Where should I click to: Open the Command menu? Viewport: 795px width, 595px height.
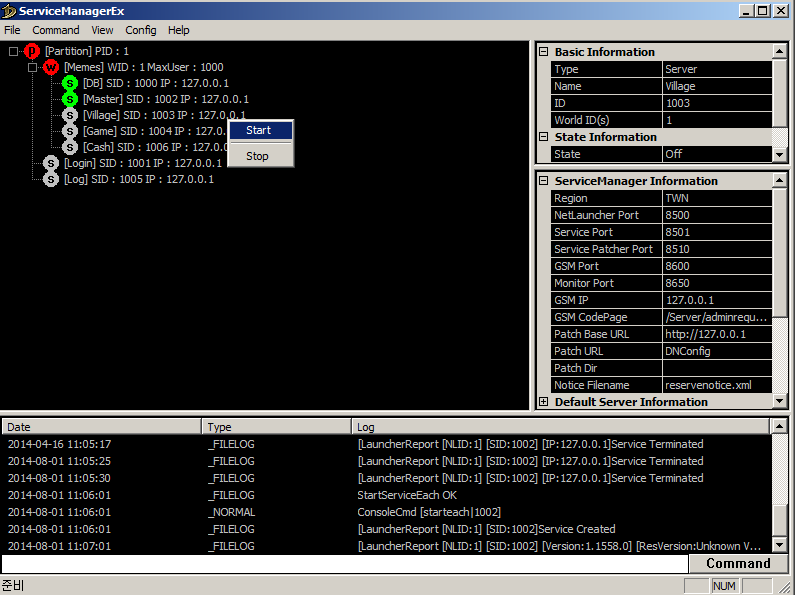click(x=56, y=30)
